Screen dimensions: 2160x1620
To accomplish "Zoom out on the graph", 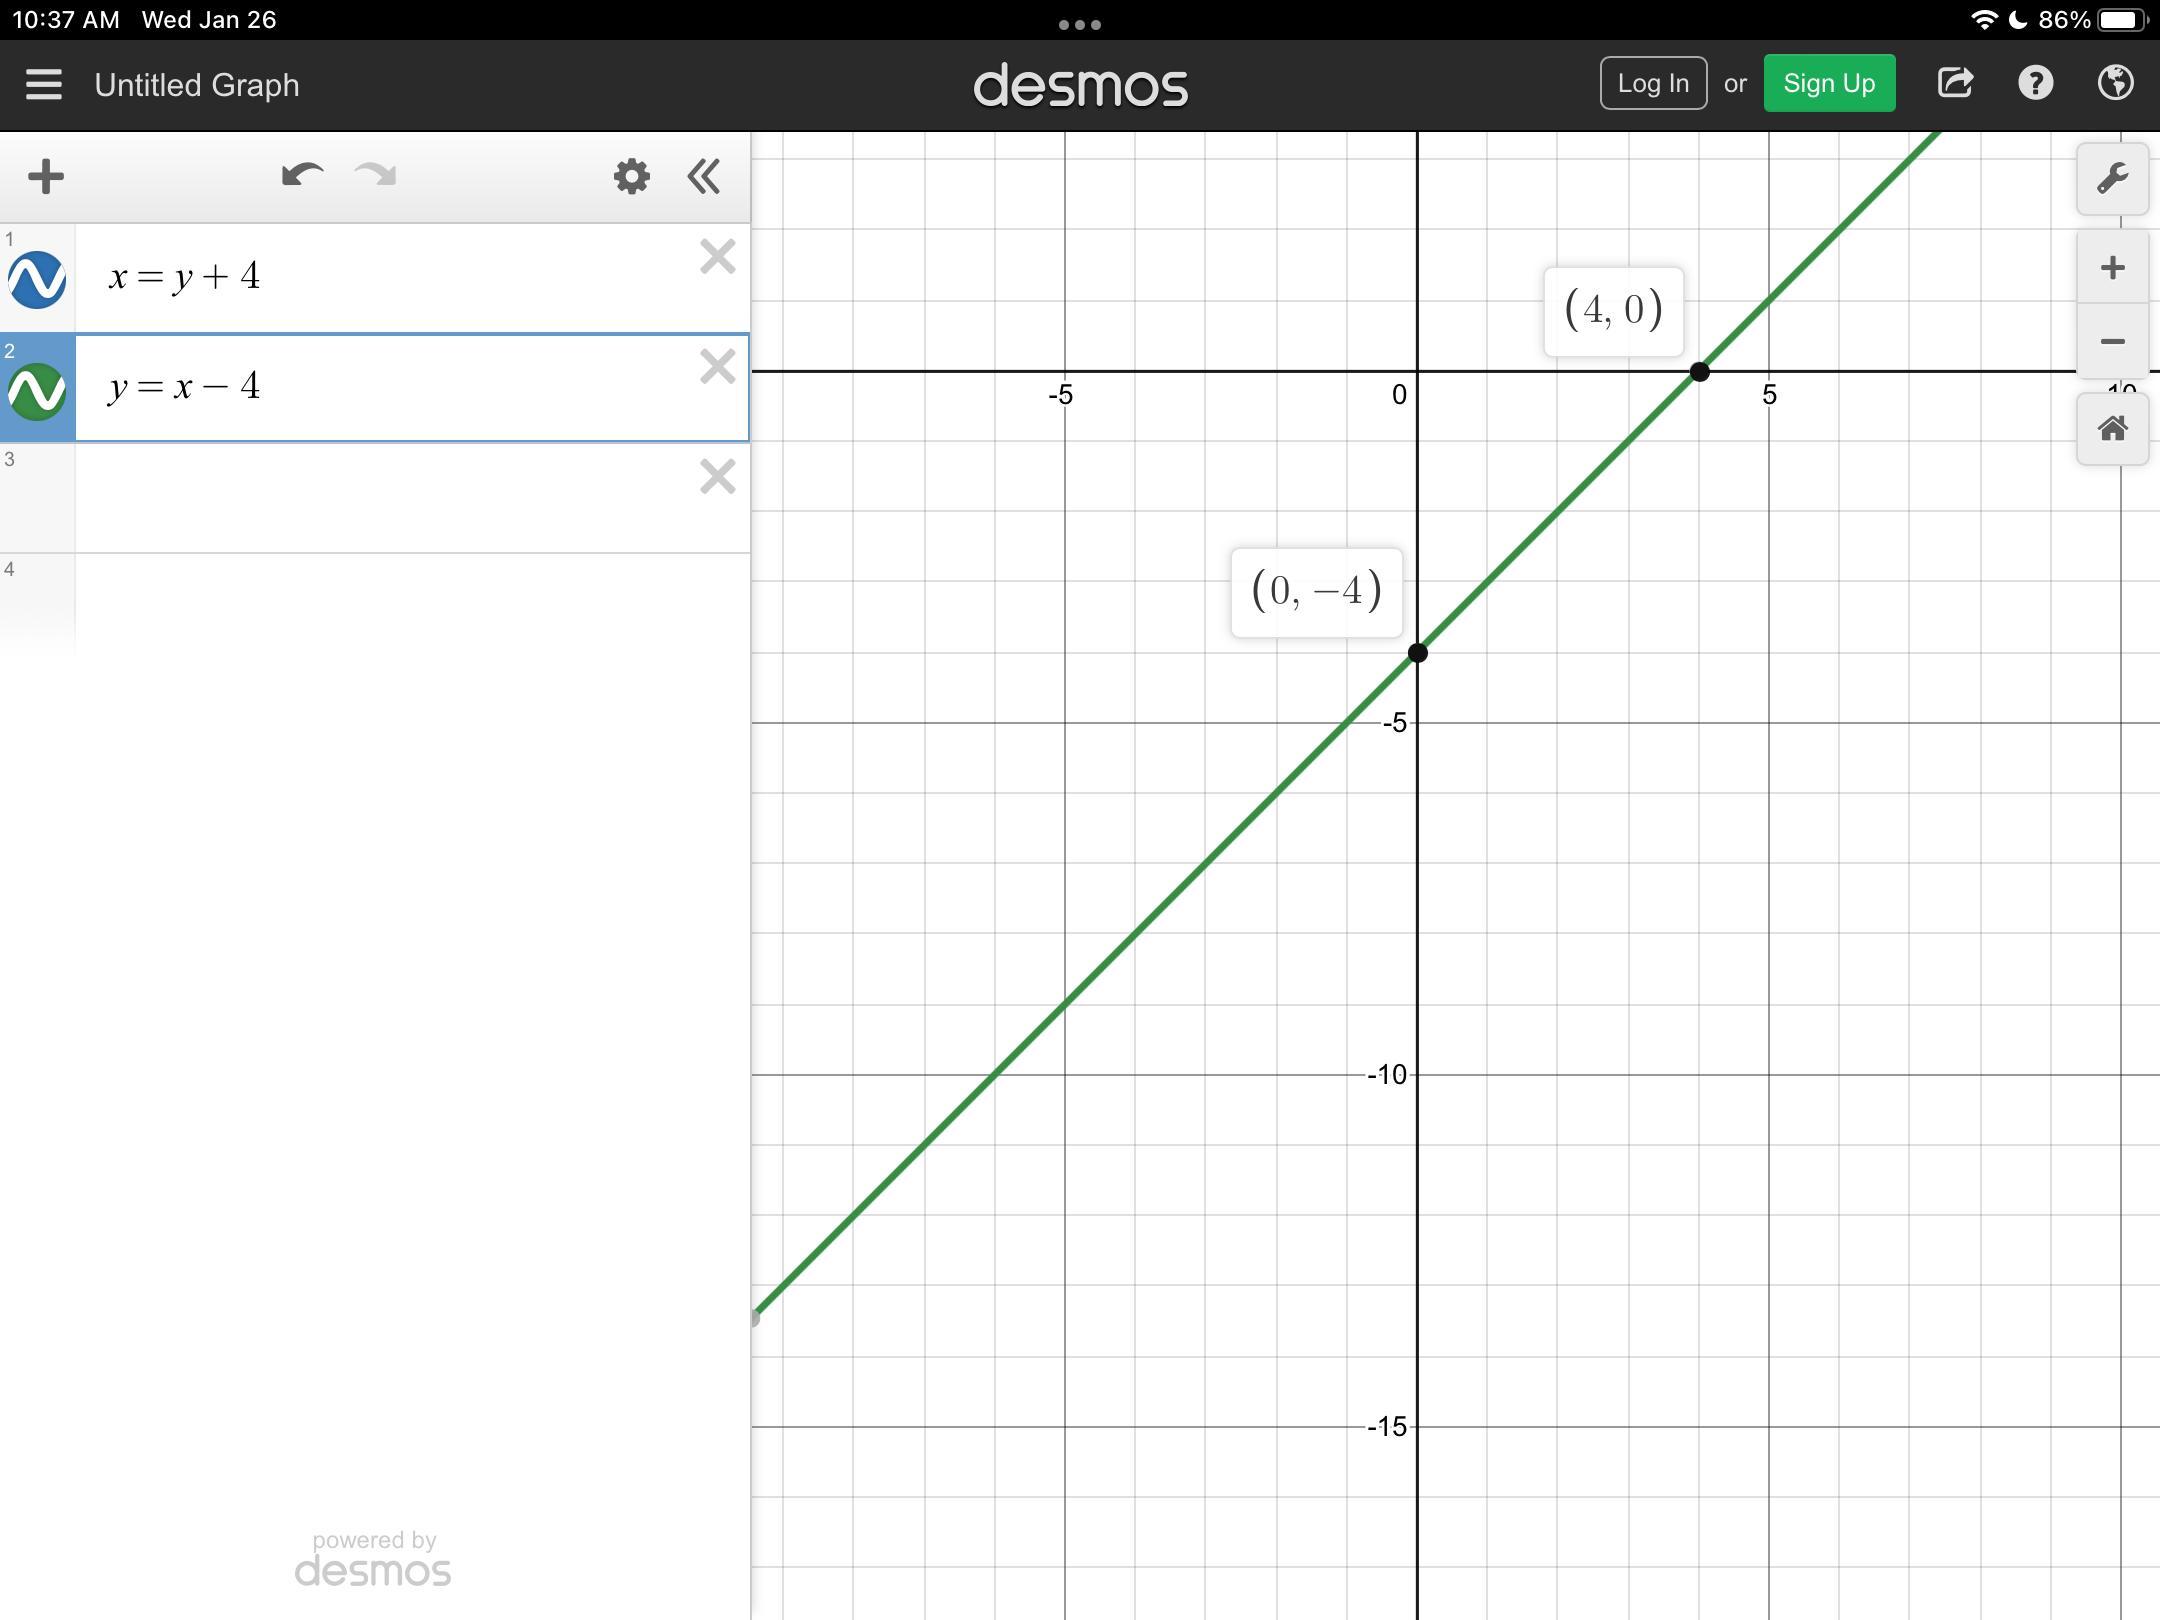I will click(2112, 342).
